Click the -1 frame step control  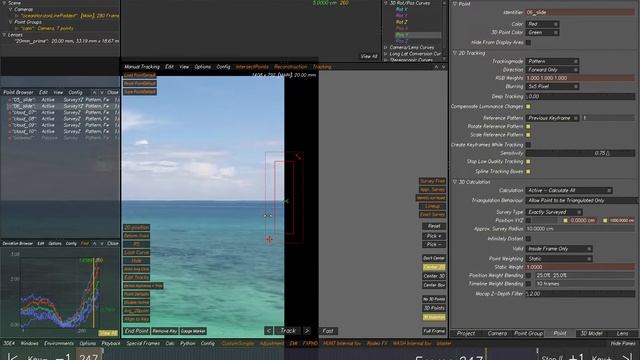[63, 358]
